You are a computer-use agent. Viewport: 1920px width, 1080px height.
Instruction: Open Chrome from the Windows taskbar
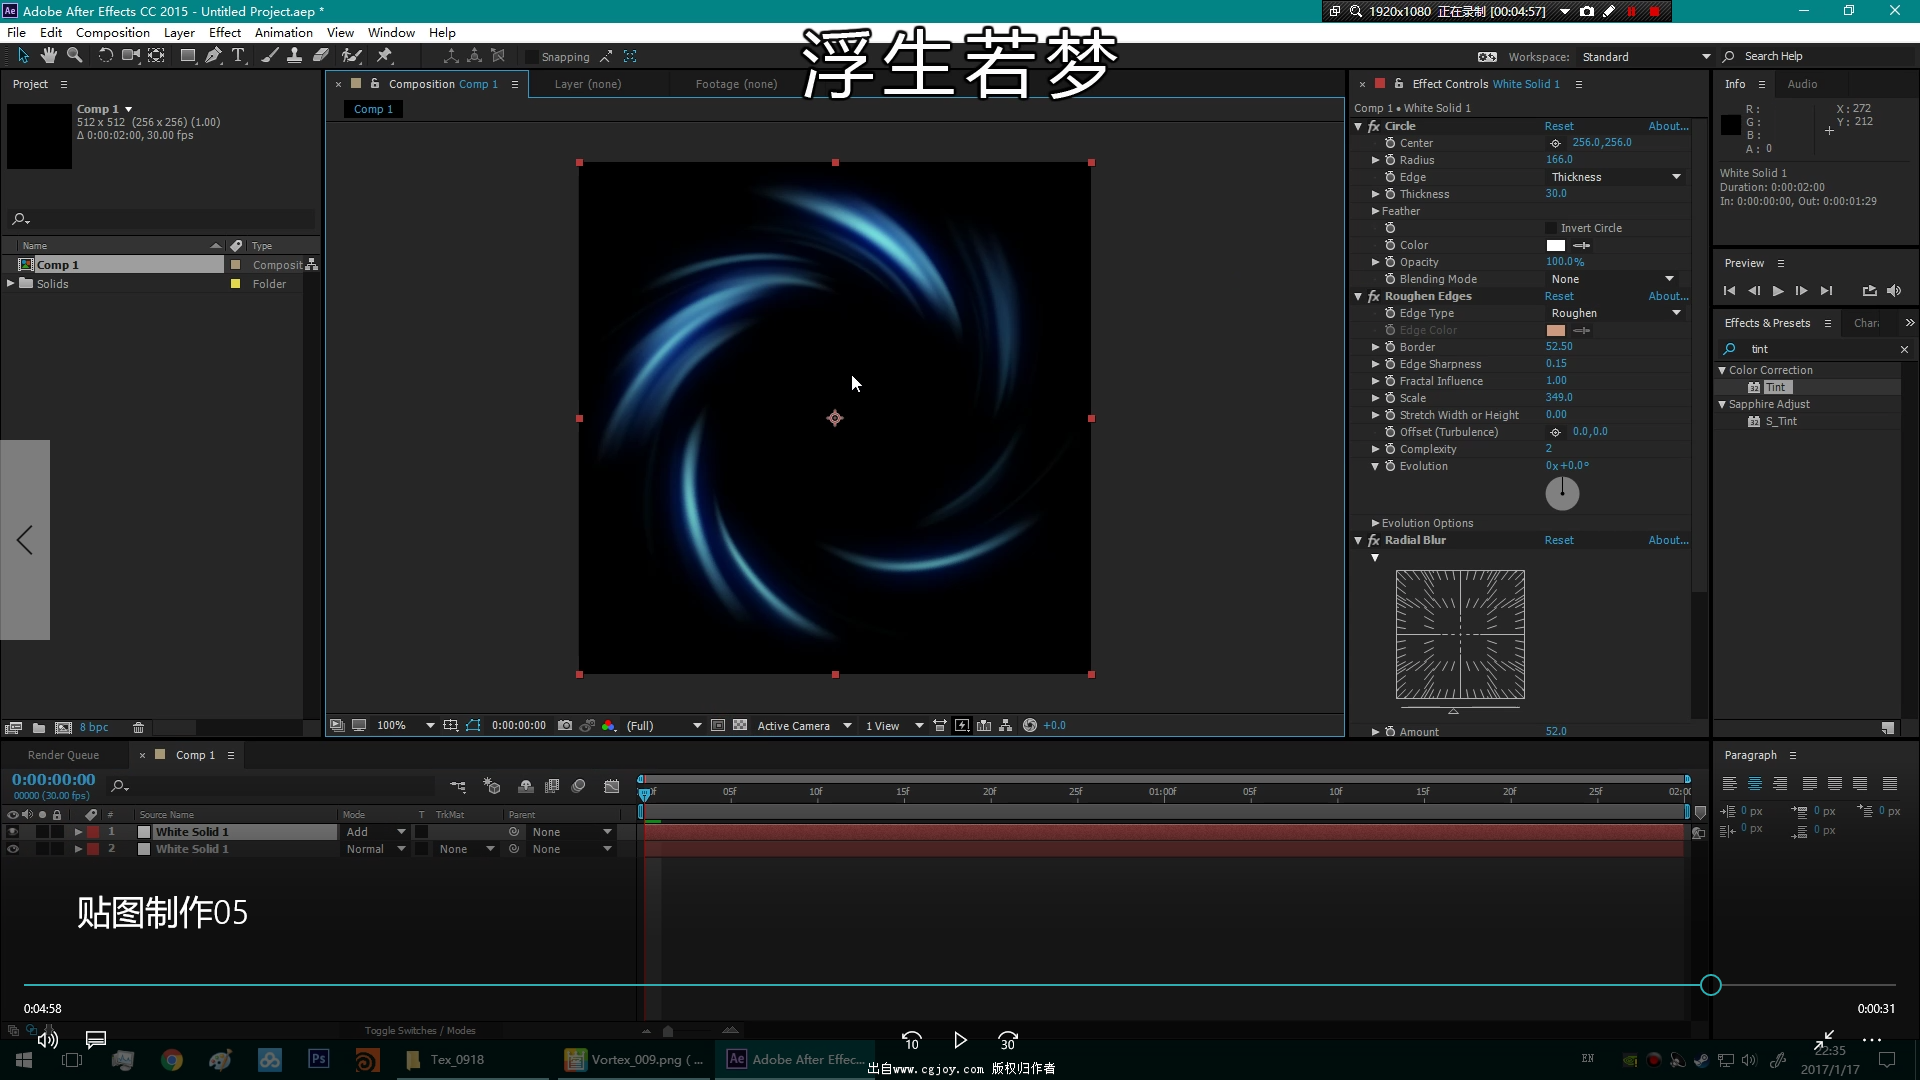coord(172,1060)
